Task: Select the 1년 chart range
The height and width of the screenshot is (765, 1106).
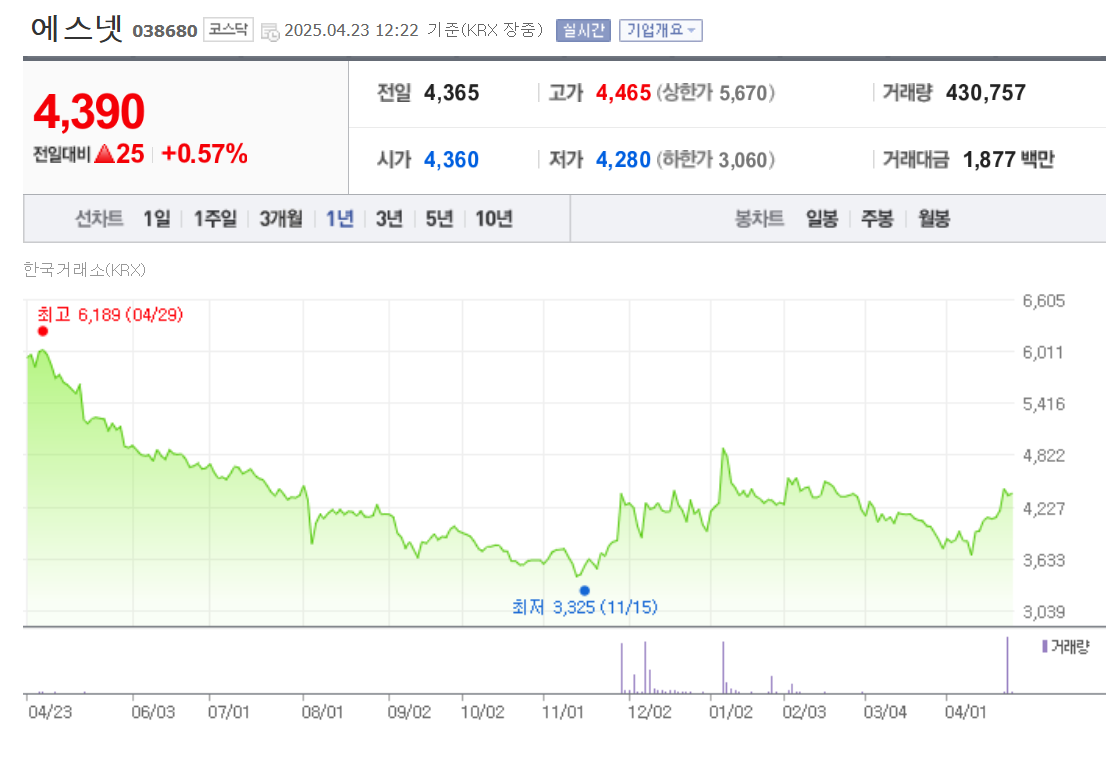Action: click(x=339, y=219)
